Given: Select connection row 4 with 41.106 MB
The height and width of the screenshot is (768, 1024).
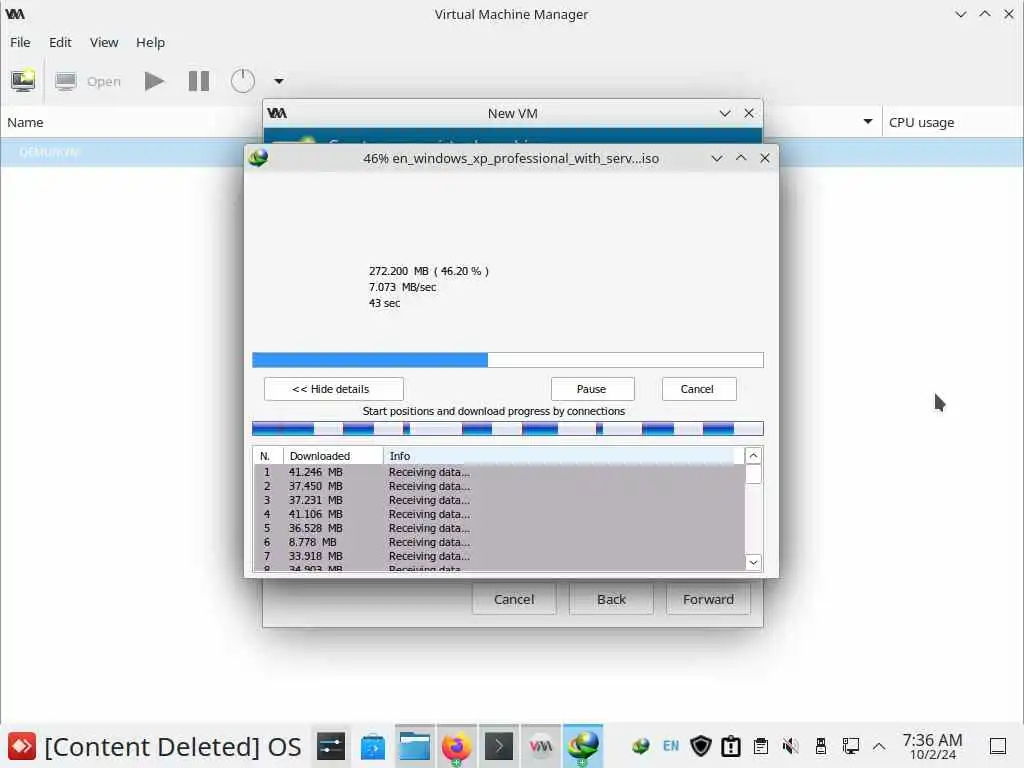Looking at the screenshot, I should (499, 515).
